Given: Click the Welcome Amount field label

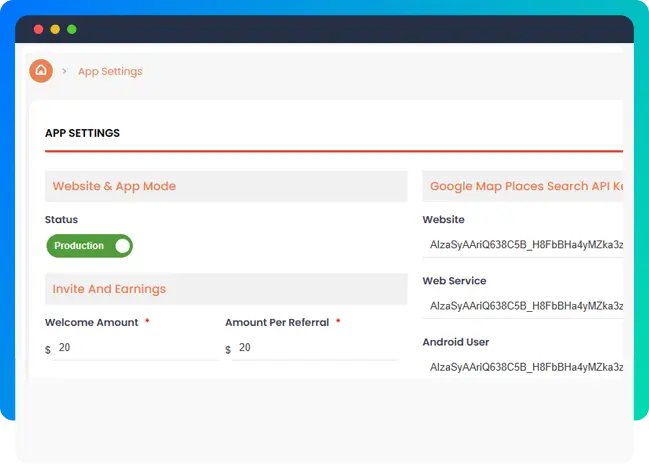Looking at the screenshot, I should tap(92, 323).
